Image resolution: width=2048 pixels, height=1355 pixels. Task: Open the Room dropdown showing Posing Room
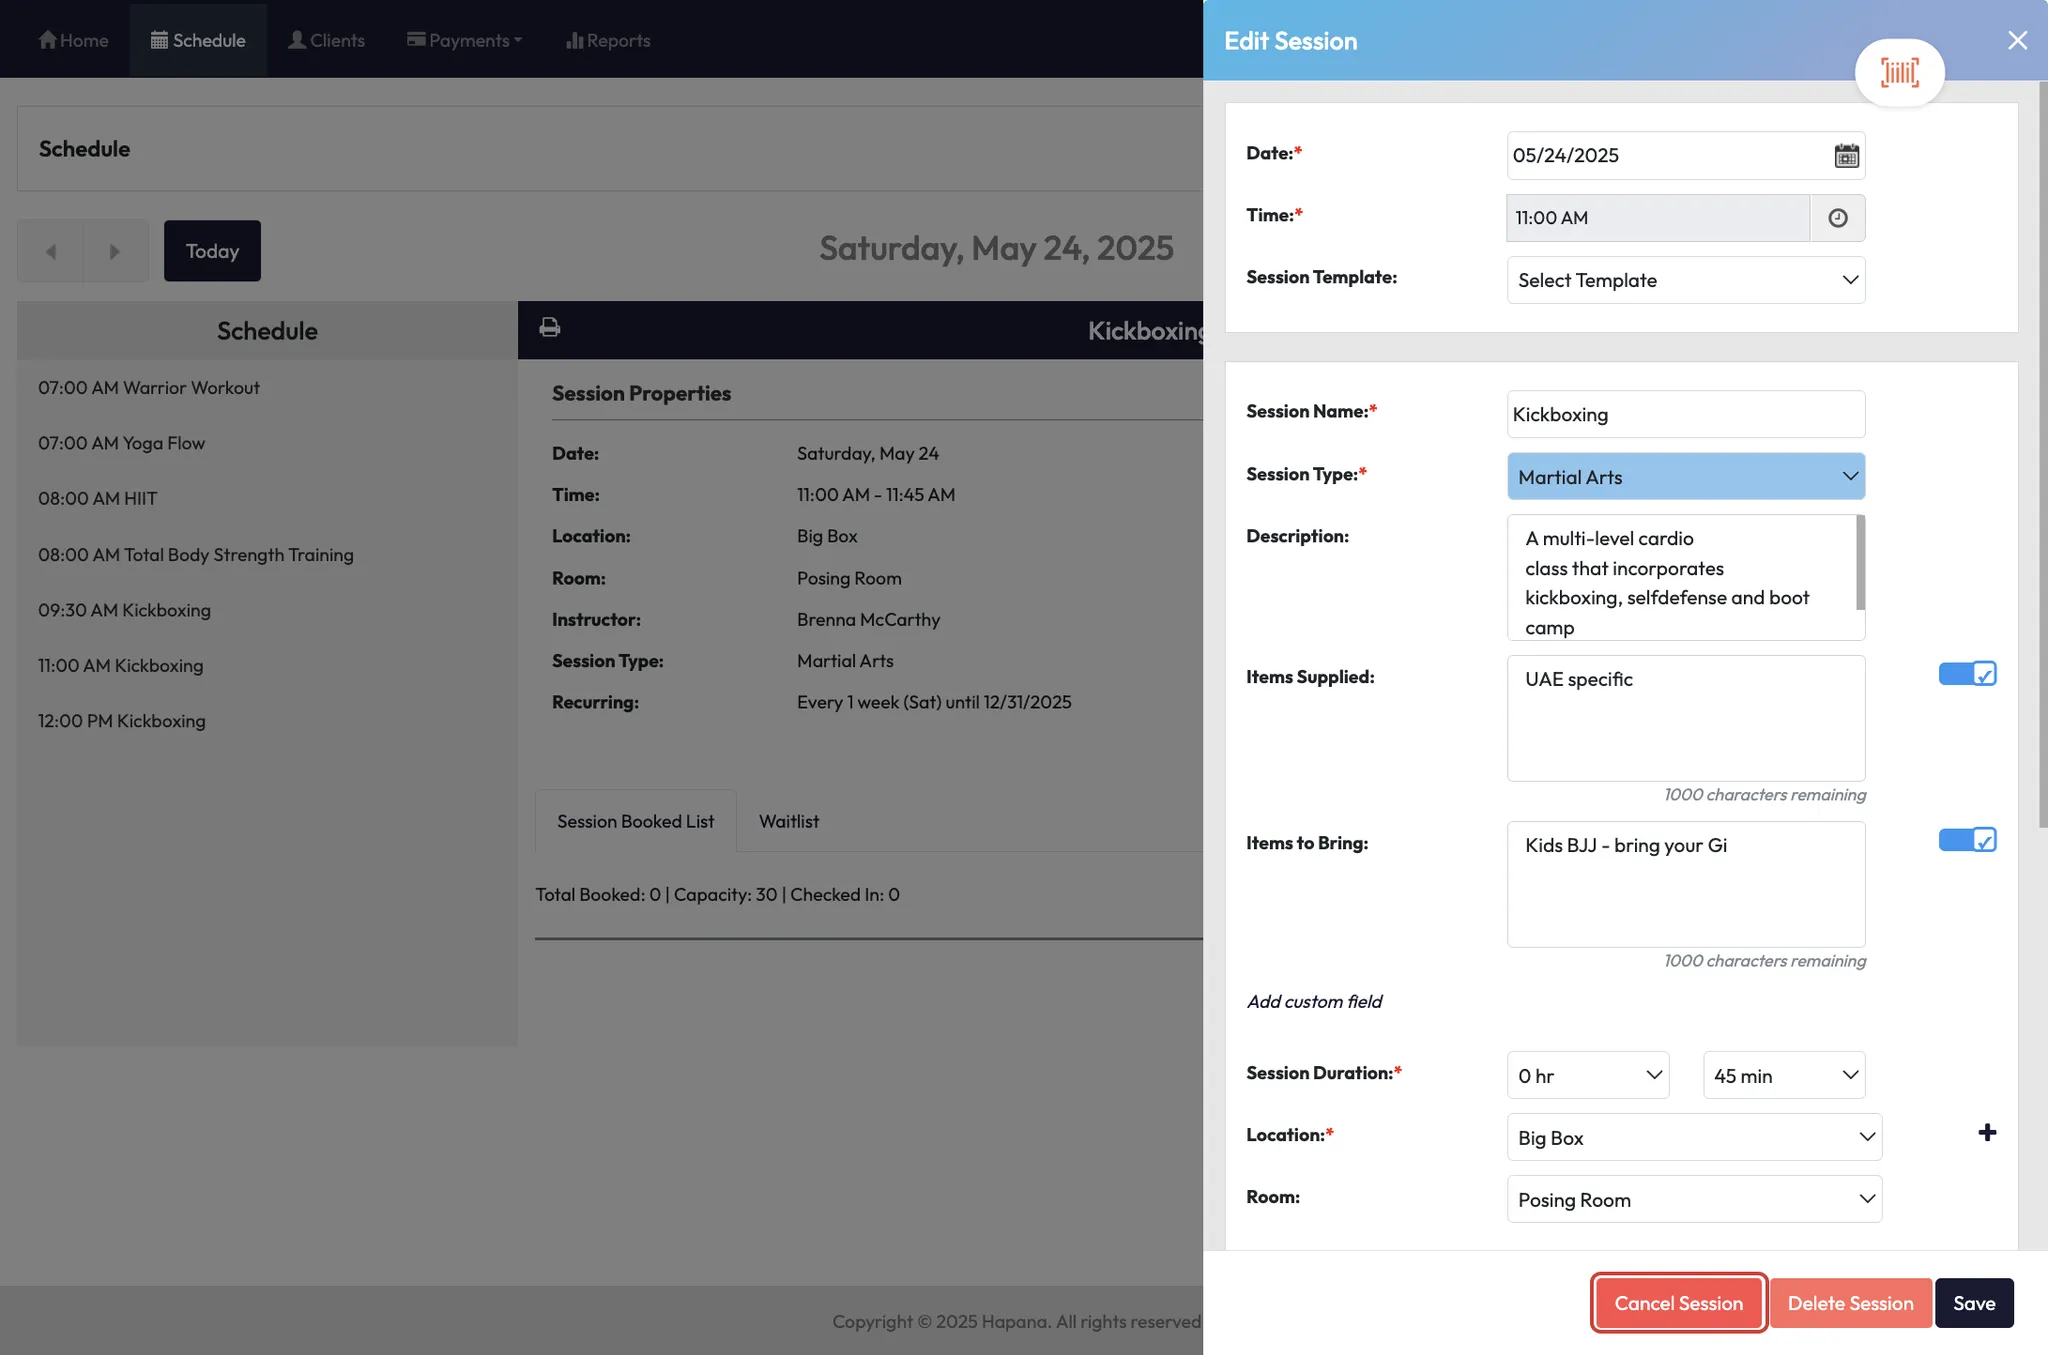pyautogui.click(x=1694, y=1200)
